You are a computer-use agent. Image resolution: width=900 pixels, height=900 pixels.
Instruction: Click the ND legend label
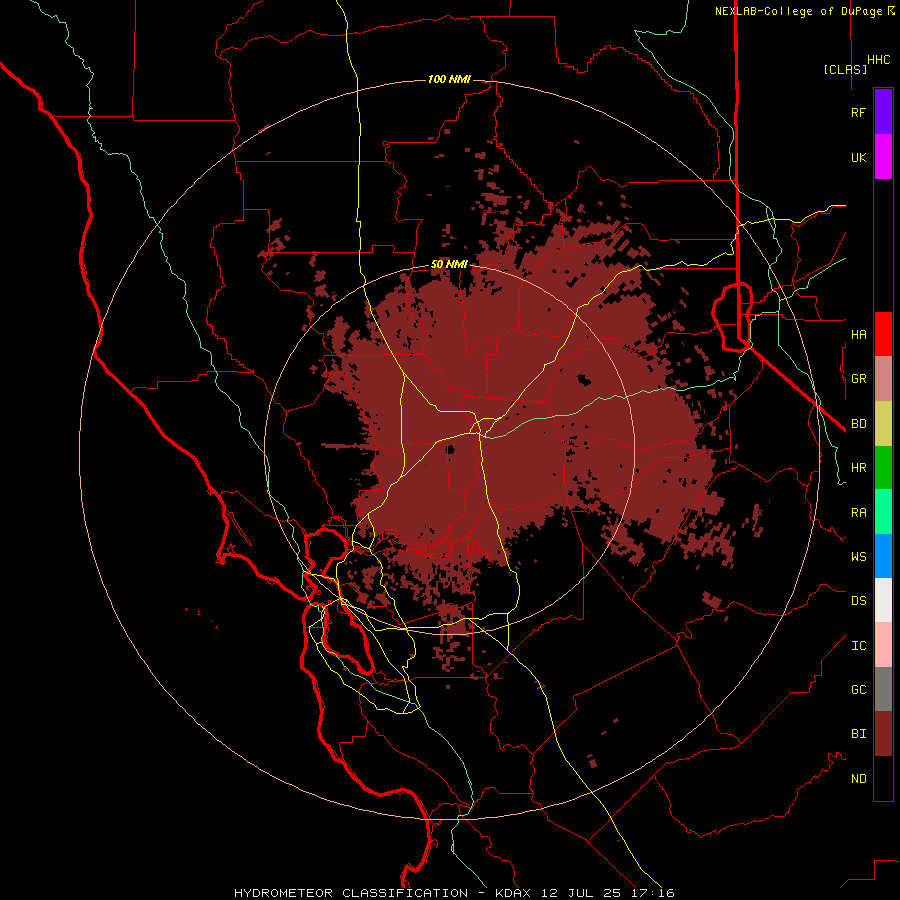pos(858,779)
